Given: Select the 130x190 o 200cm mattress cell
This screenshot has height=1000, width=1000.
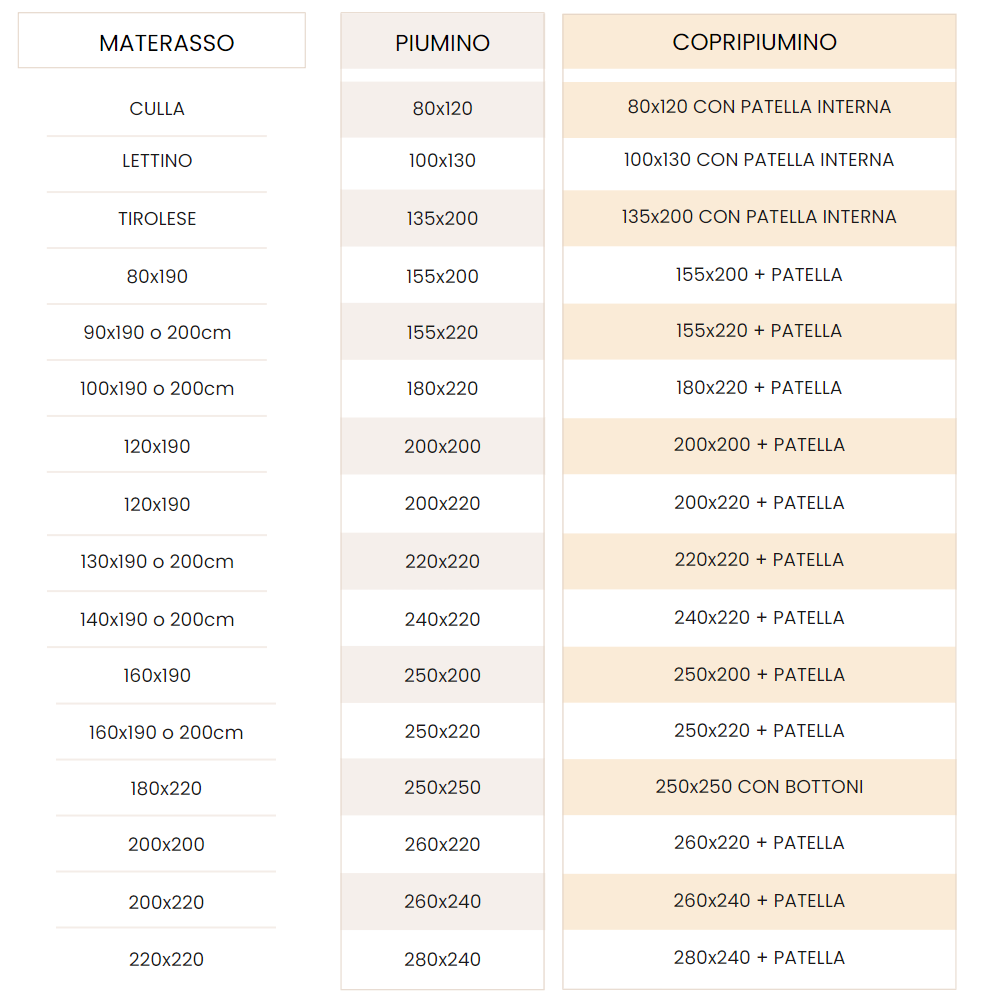Looking at the screenshot, I should (x=157, y=561).
